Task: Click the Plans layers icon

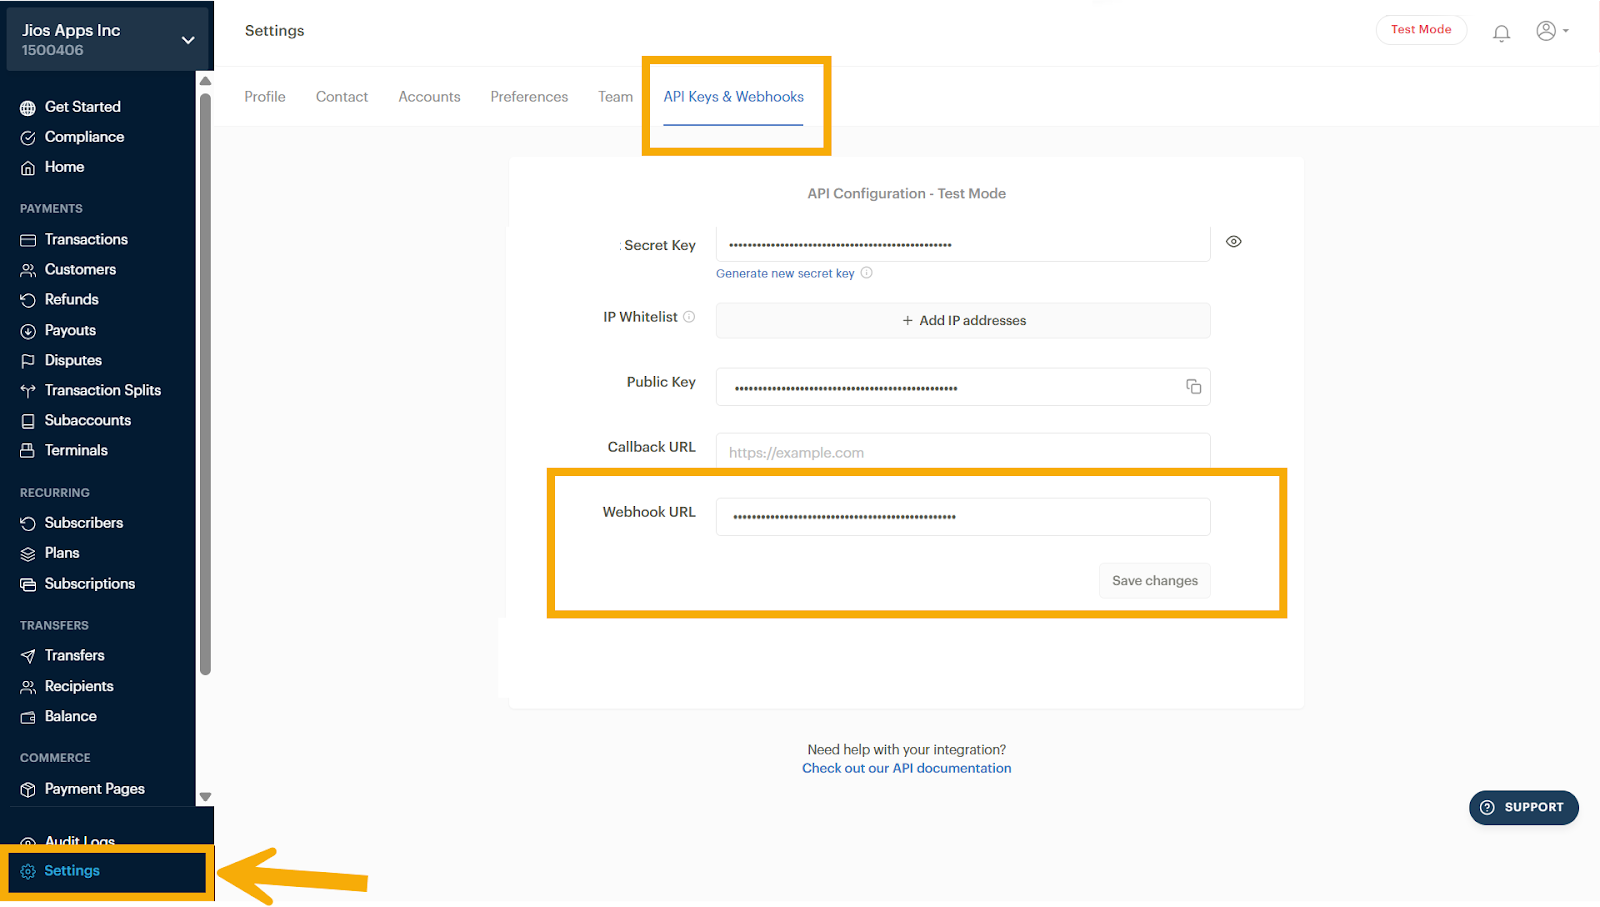Action: (x=28, y=554)
